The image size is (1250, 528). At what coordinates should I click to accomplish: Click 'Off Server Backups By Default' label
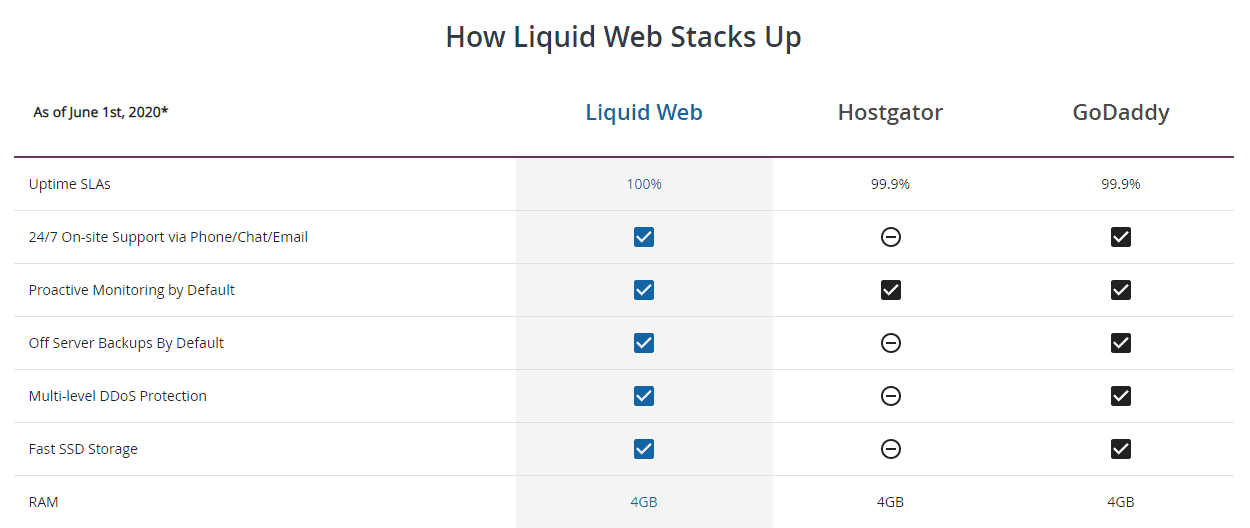(x=126, y=343)
